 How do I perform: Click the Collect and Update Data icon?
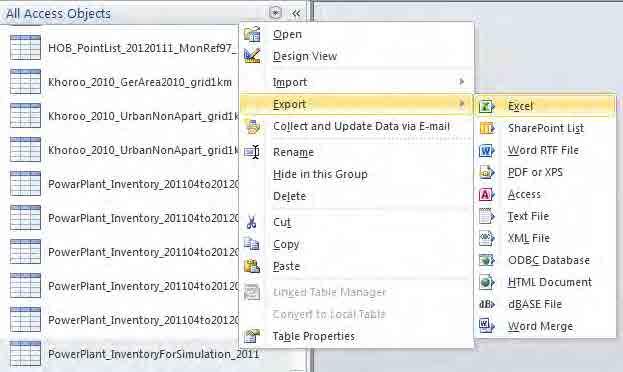click(x=252, y=126)
